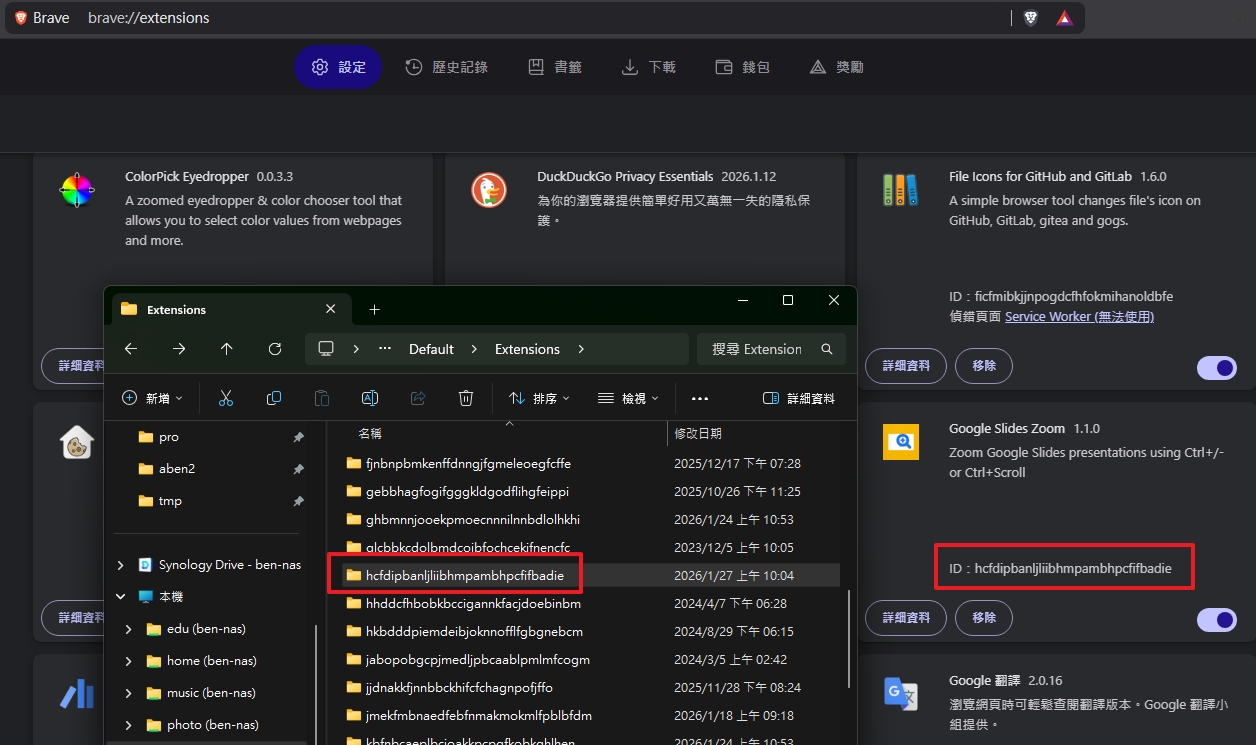
Task: Go back in Explorer window
Action: pos(131,349)
